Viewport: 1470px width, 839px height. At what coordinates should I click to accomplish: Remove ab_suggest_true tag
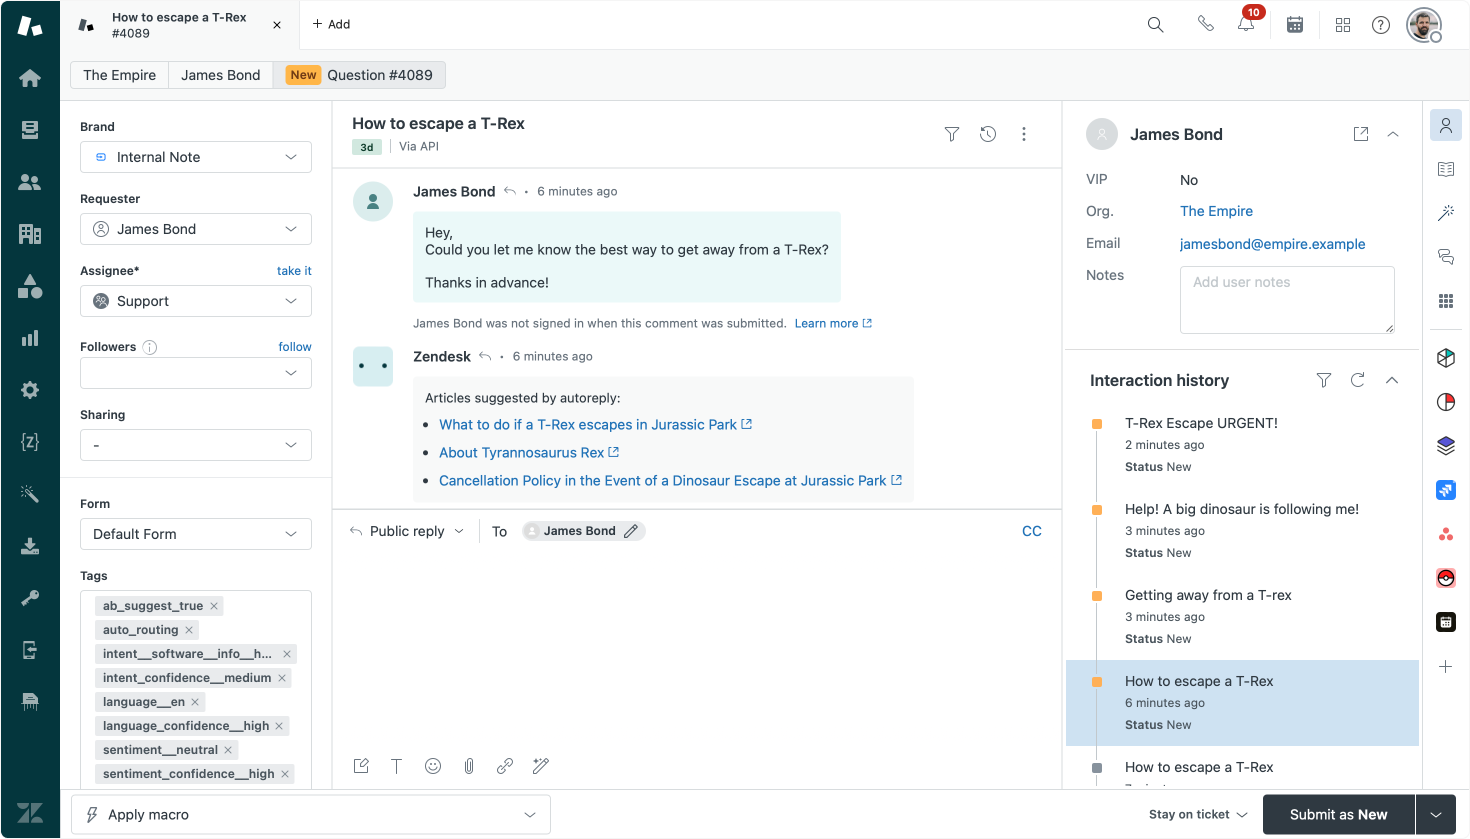[x=214, y=606]
